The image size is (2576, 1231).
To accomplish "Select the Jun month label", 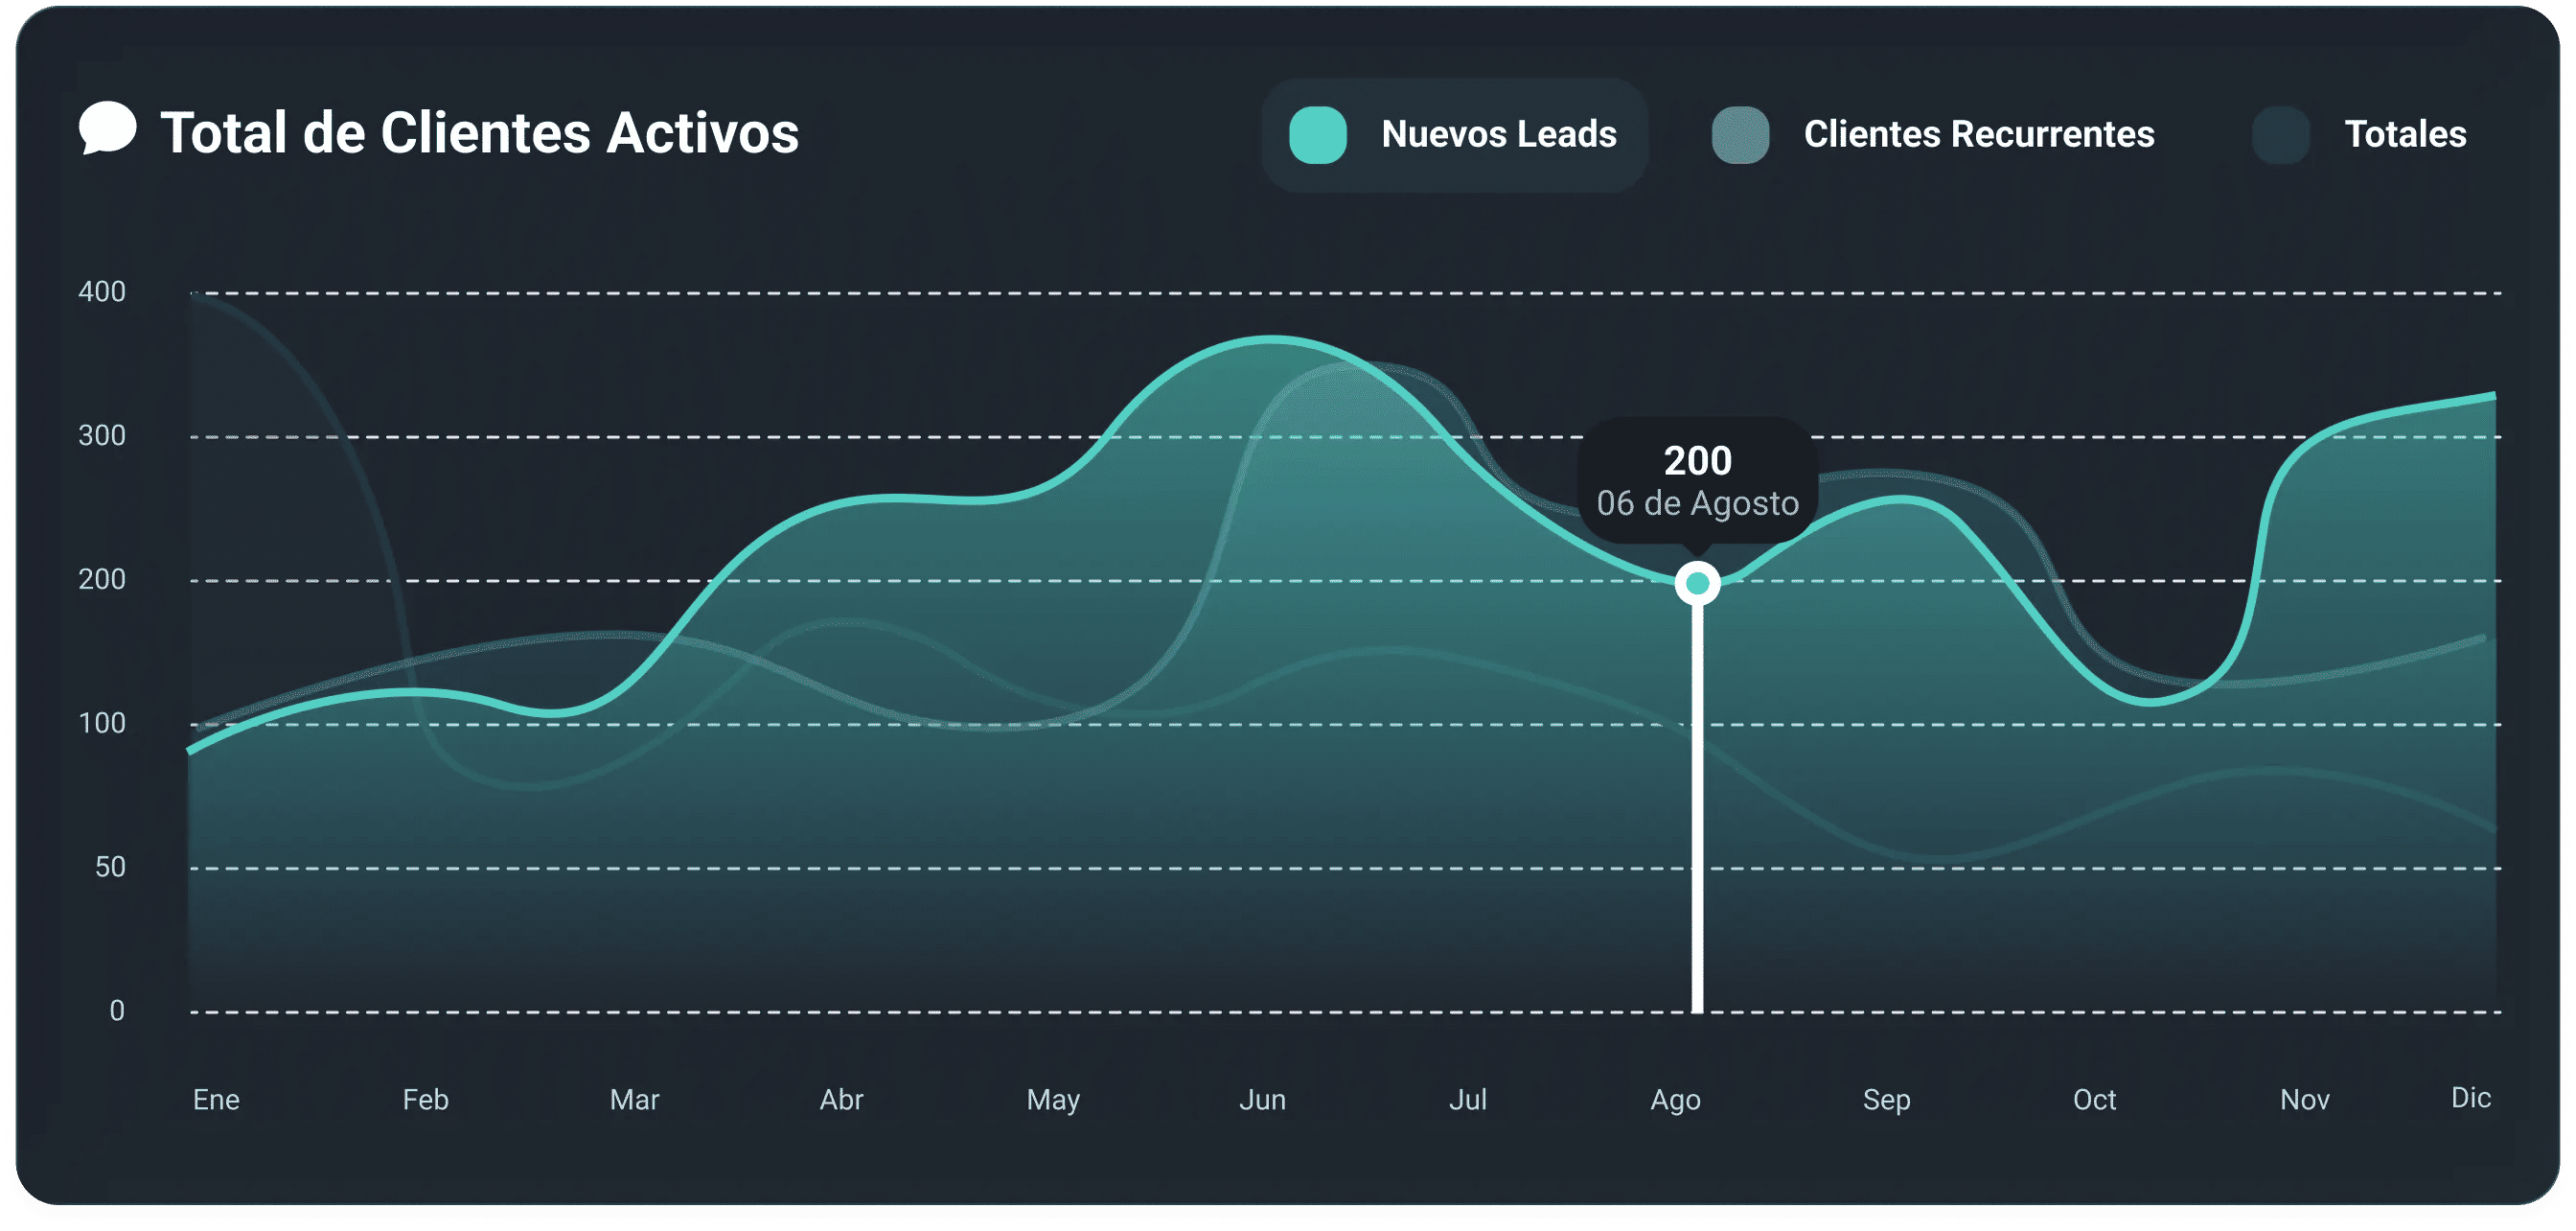I will point(1262,1100).
